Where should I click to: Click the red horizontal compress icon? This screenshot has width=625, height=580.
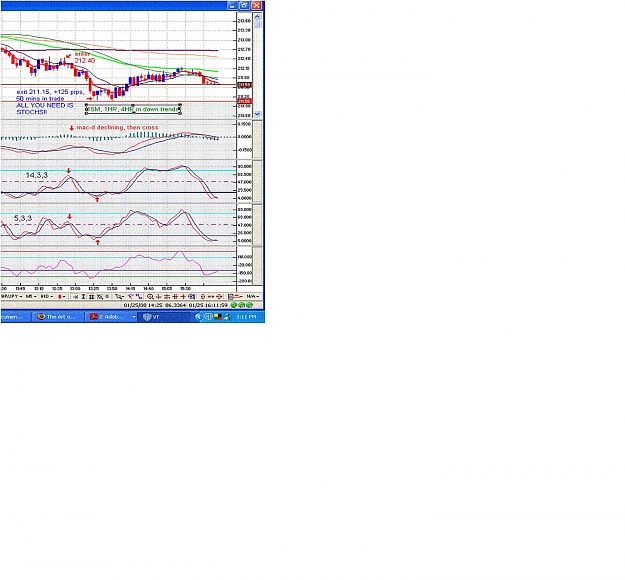(x=159, y=297)
